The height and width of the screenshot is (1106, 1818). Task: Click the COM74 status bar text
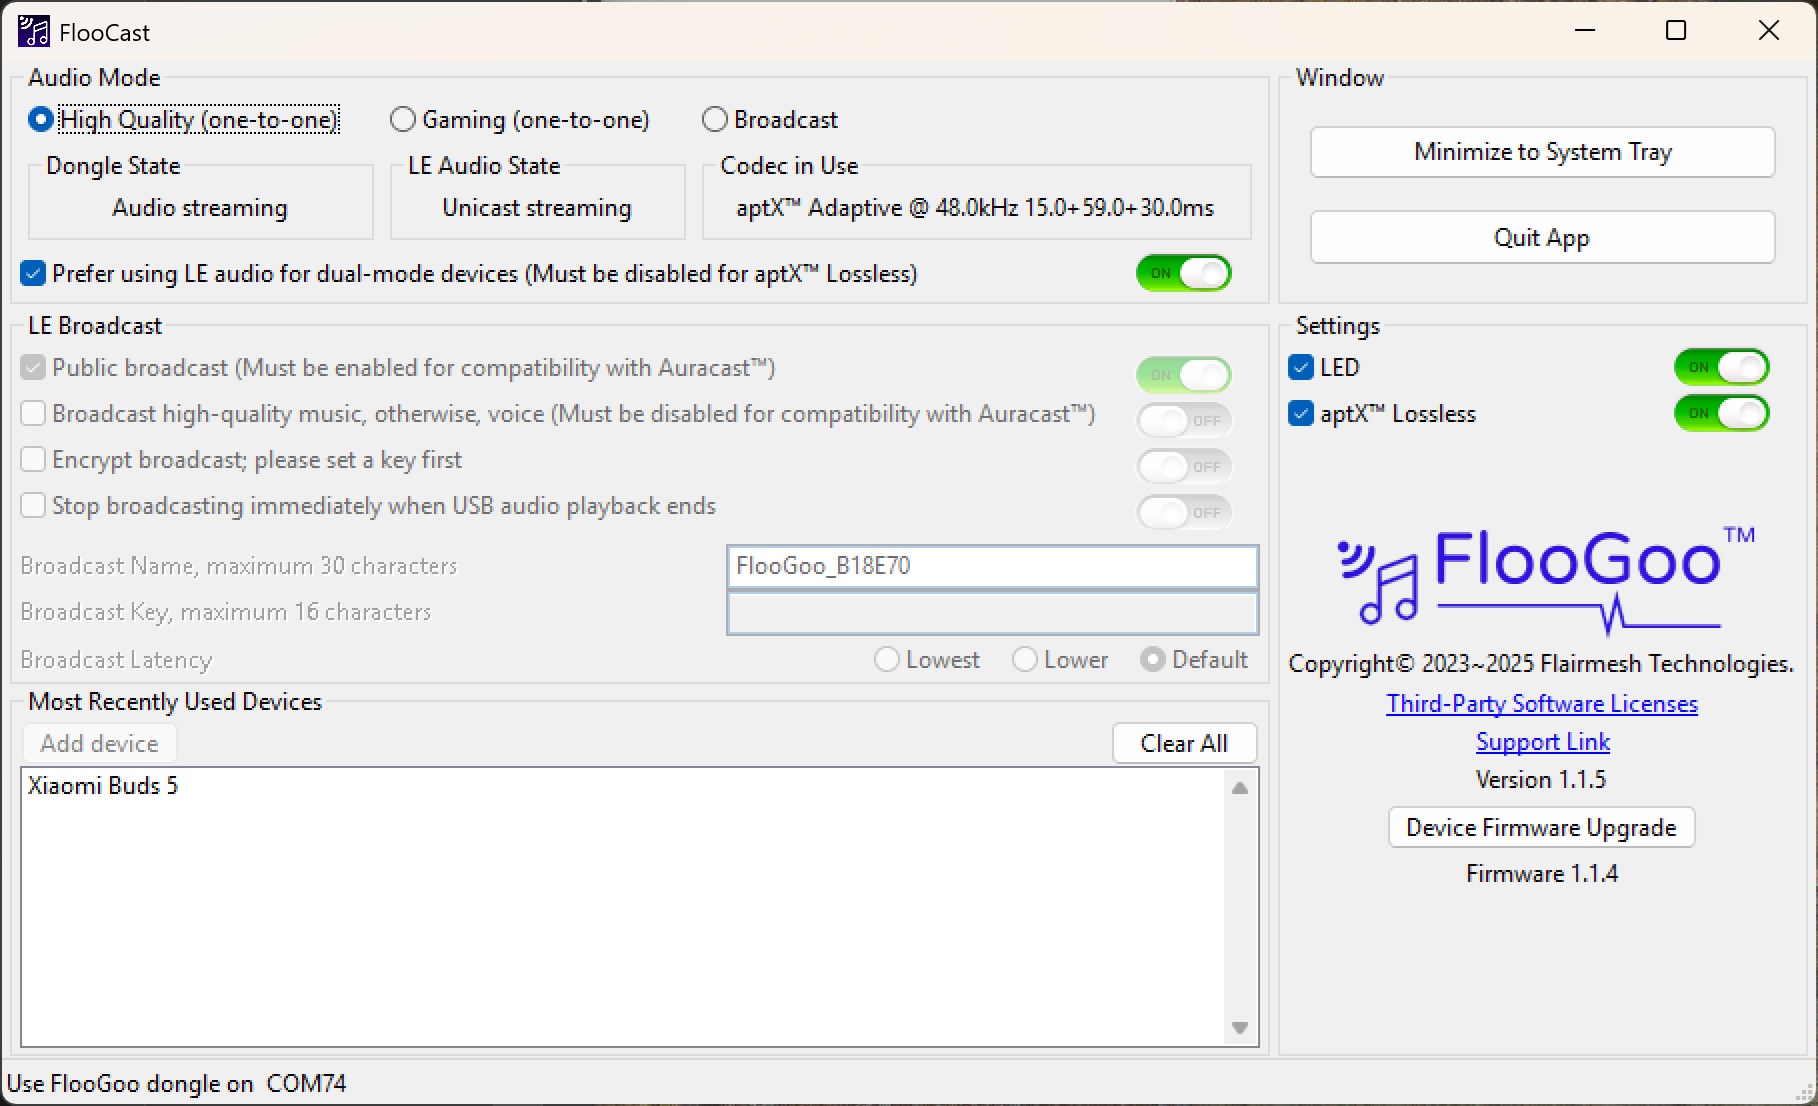[x=306, y=1084]
